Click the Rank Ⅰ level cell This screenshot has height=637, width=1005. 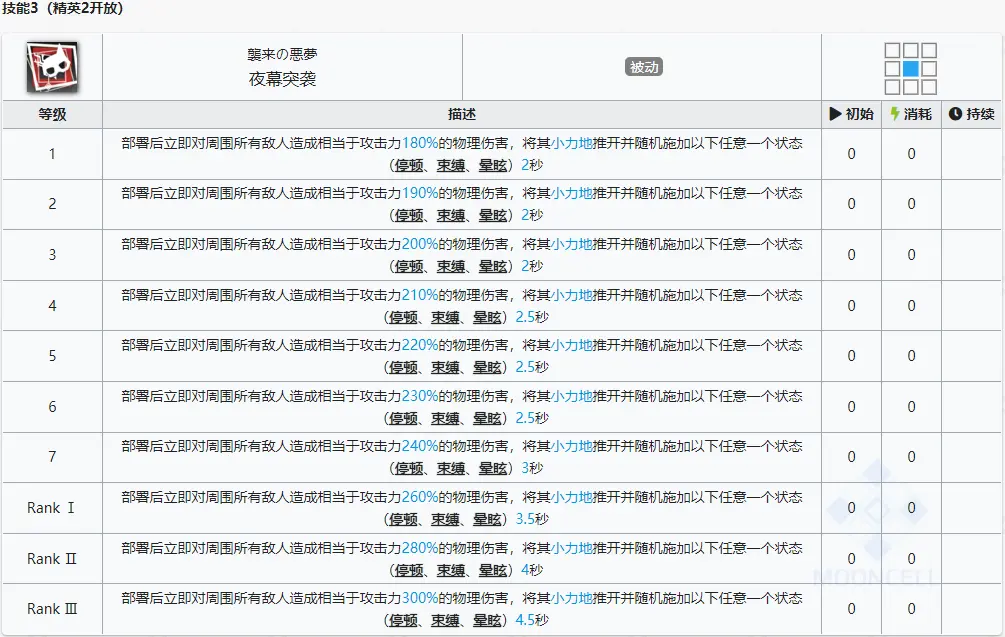(51, 508)
